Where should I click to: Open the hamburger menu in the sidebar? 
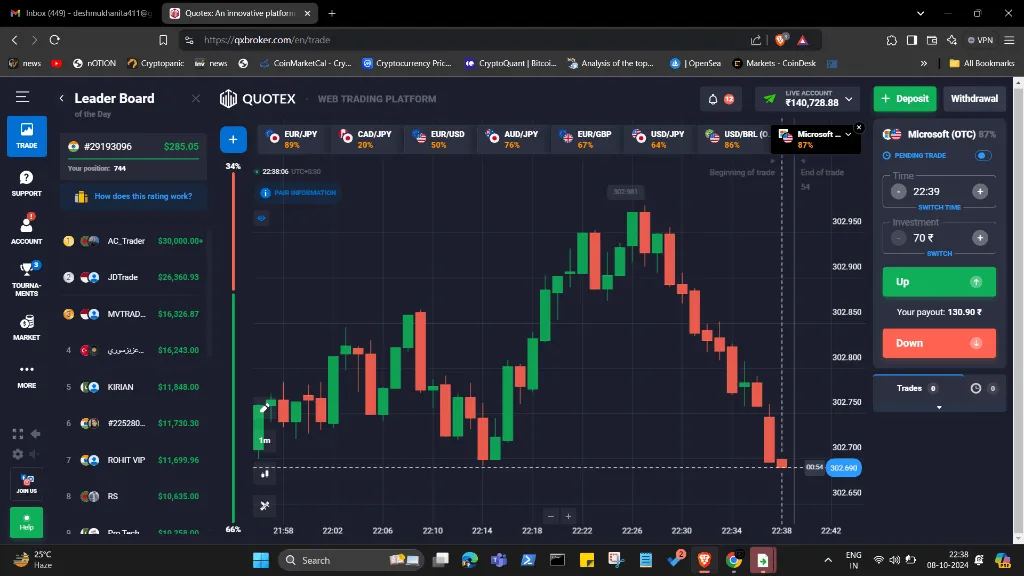[22, 97]
